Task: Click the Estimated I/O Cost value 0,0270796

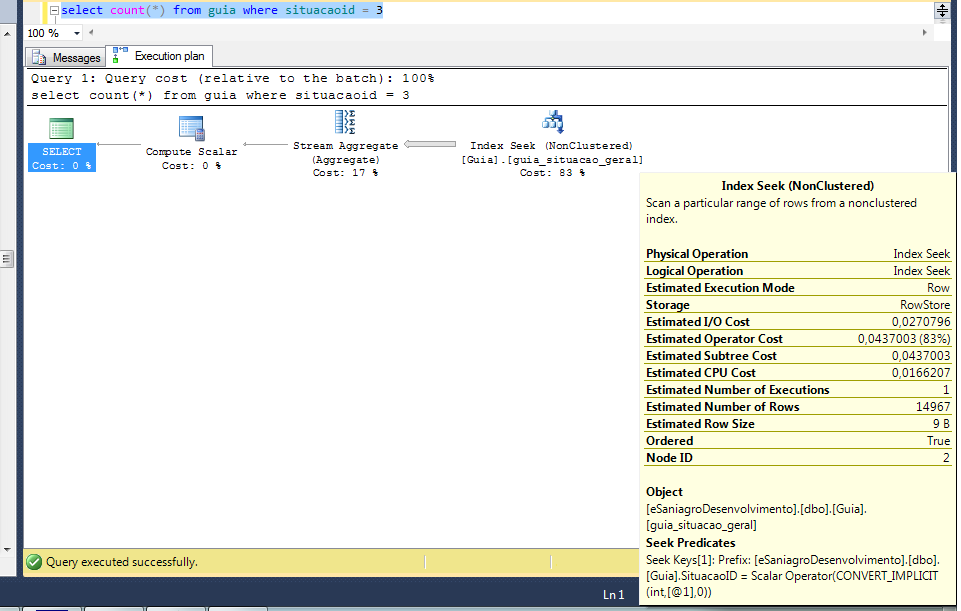Action: tap(921, 322)
